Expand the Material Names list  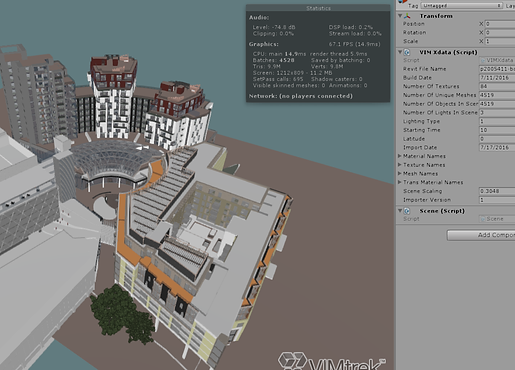400,156
